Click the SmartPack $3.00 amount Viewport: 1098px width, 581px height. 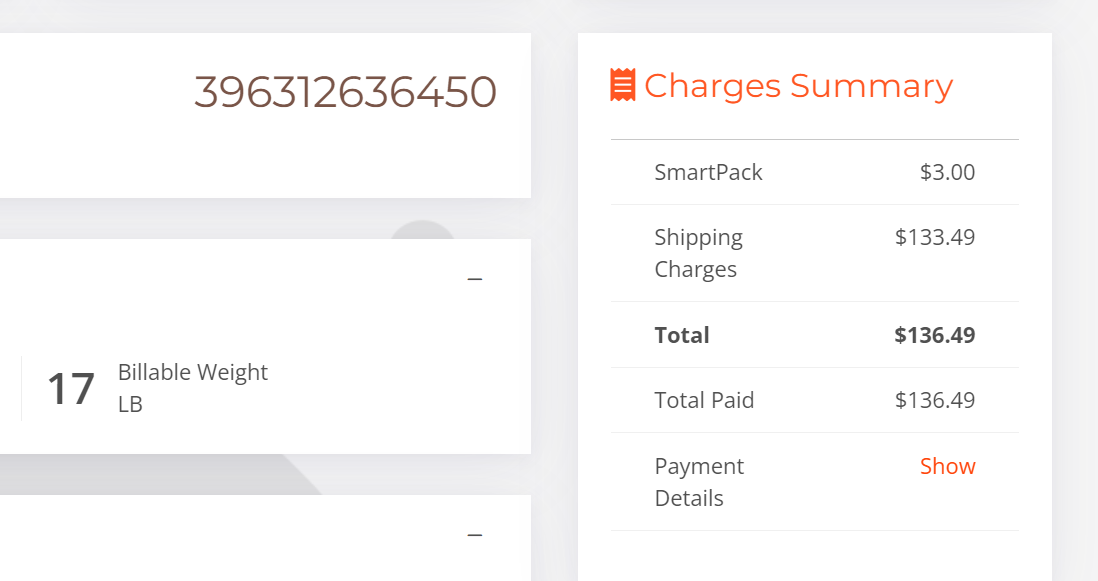click(x=947, y=172)
